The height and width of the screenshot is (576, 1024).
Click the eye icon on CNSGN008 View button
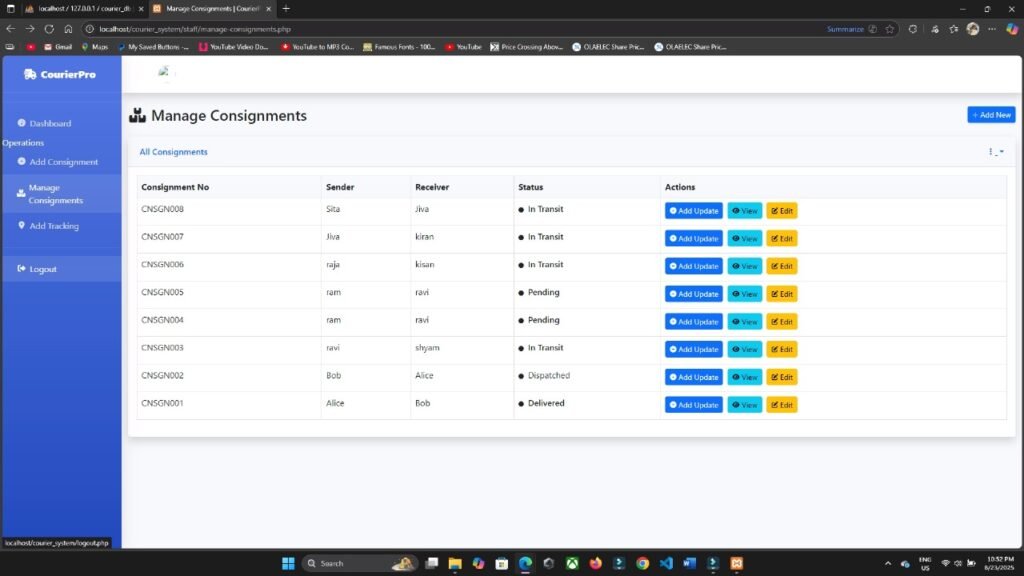pyautogui.click(x=737, y=210)
